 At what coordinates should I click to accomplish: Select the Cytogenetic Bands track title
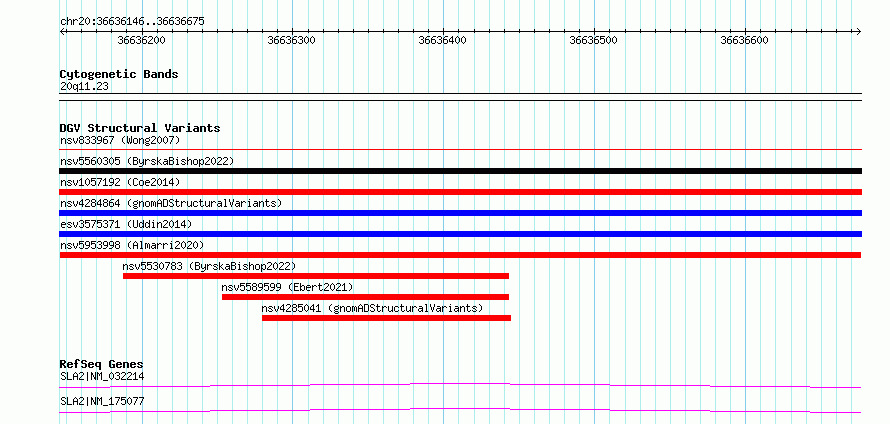pyautogui.click(x=119, y=74)
